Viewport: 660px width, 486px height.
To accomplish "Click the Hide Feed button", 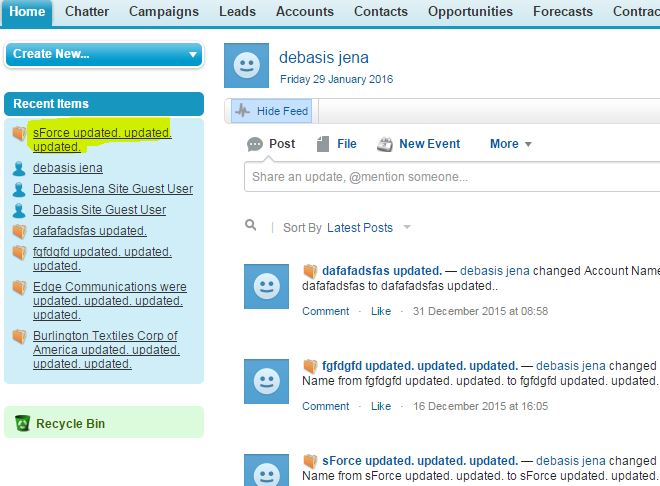I will tap(272, 111).
